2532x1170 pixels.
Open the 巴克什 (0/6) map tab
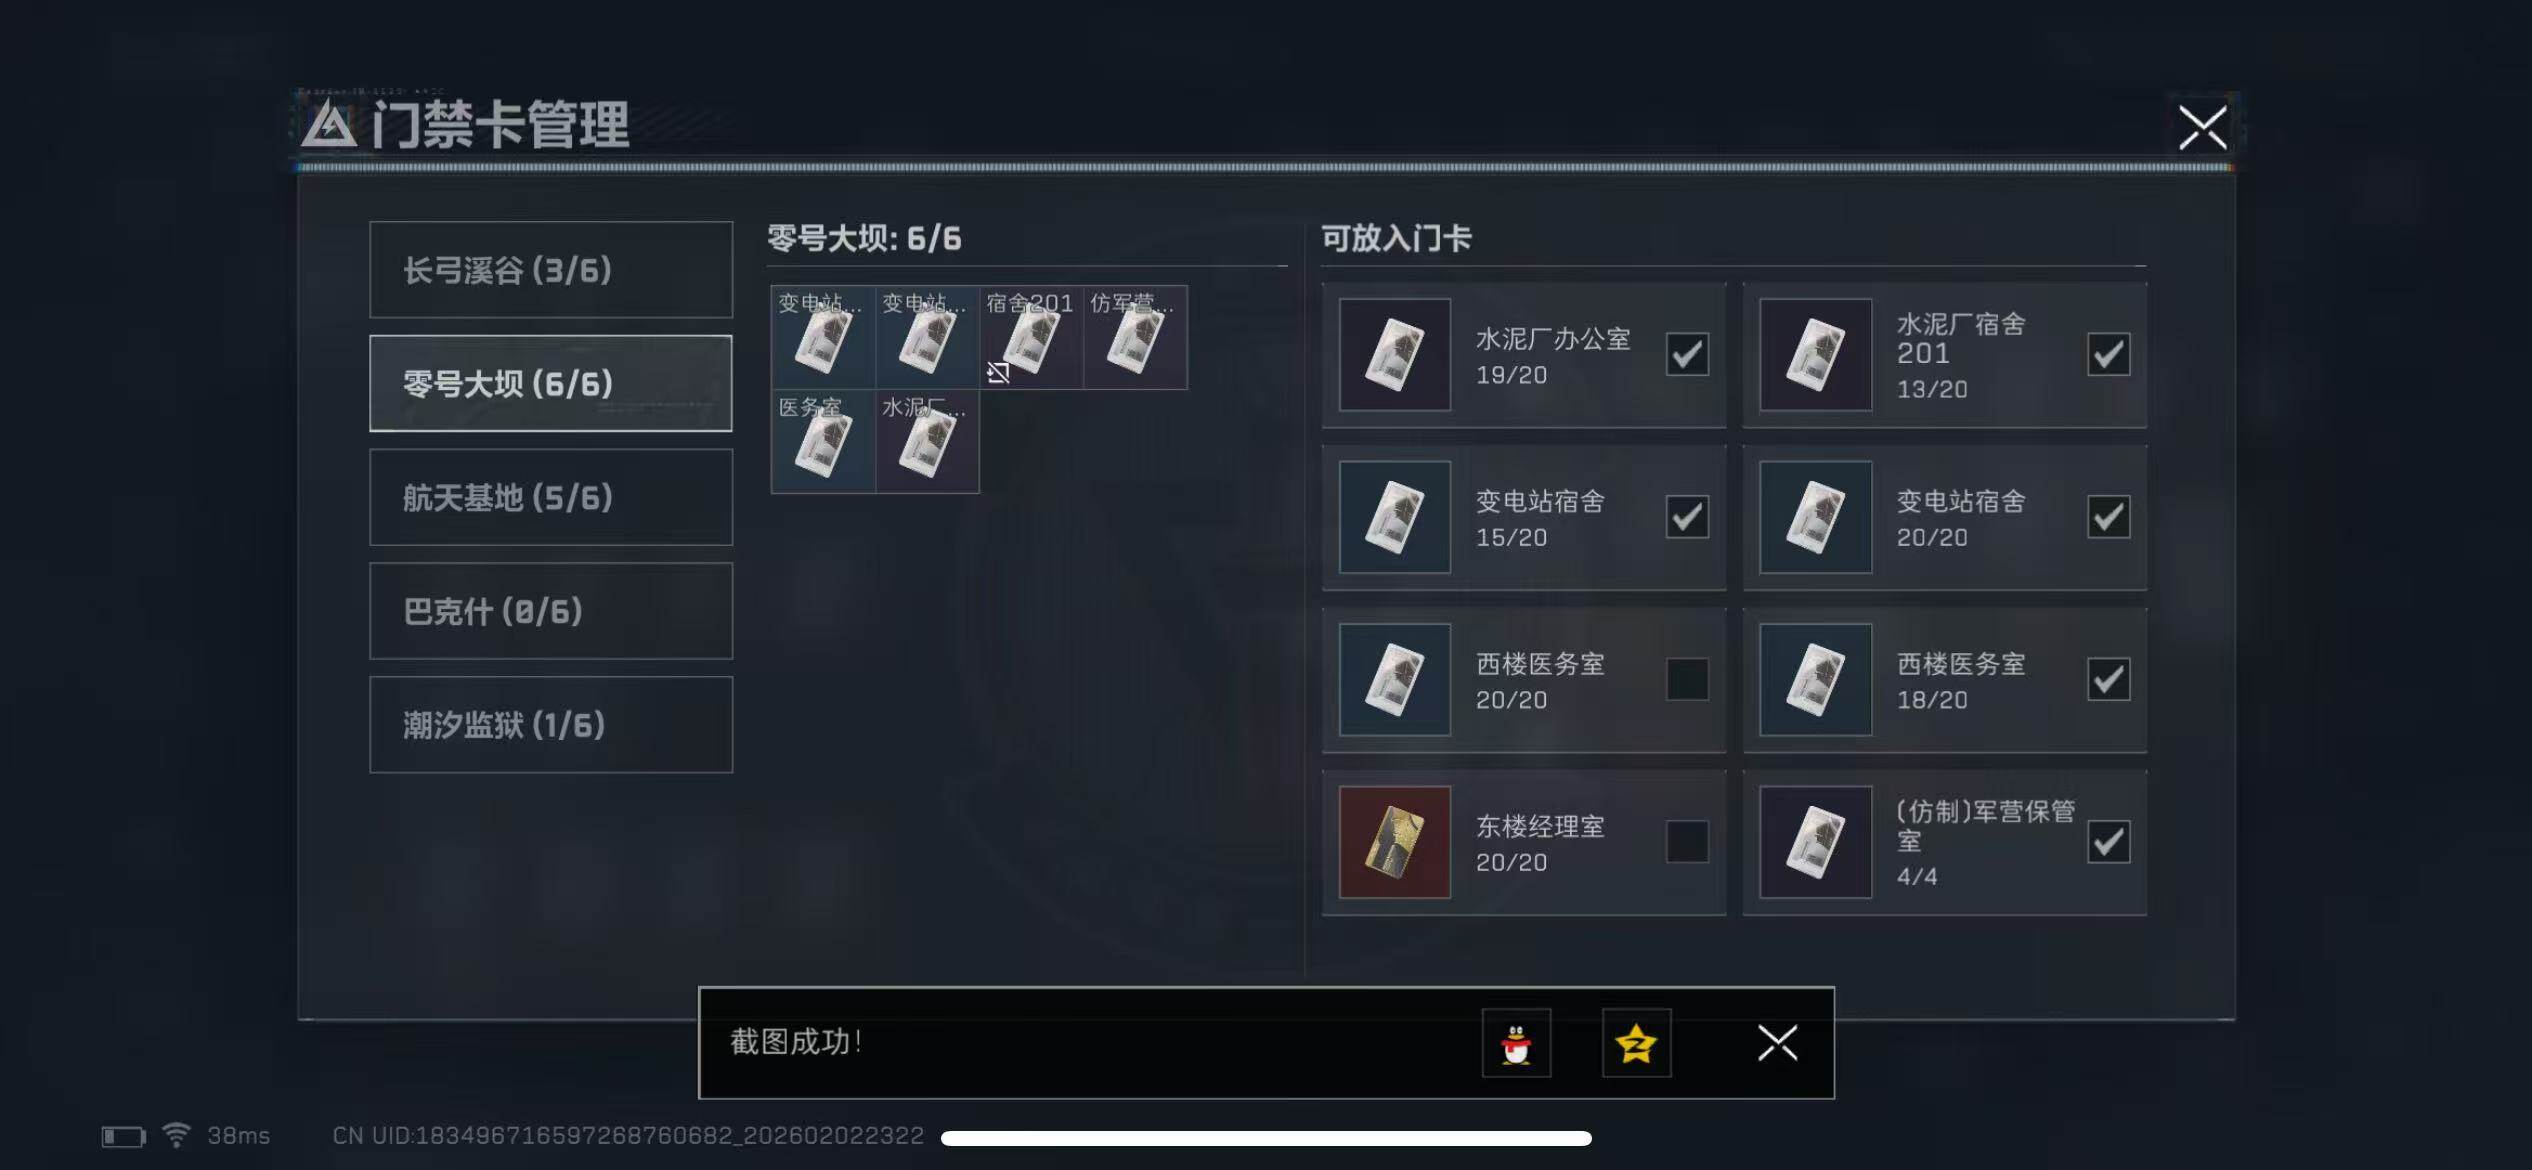[551, 611]
